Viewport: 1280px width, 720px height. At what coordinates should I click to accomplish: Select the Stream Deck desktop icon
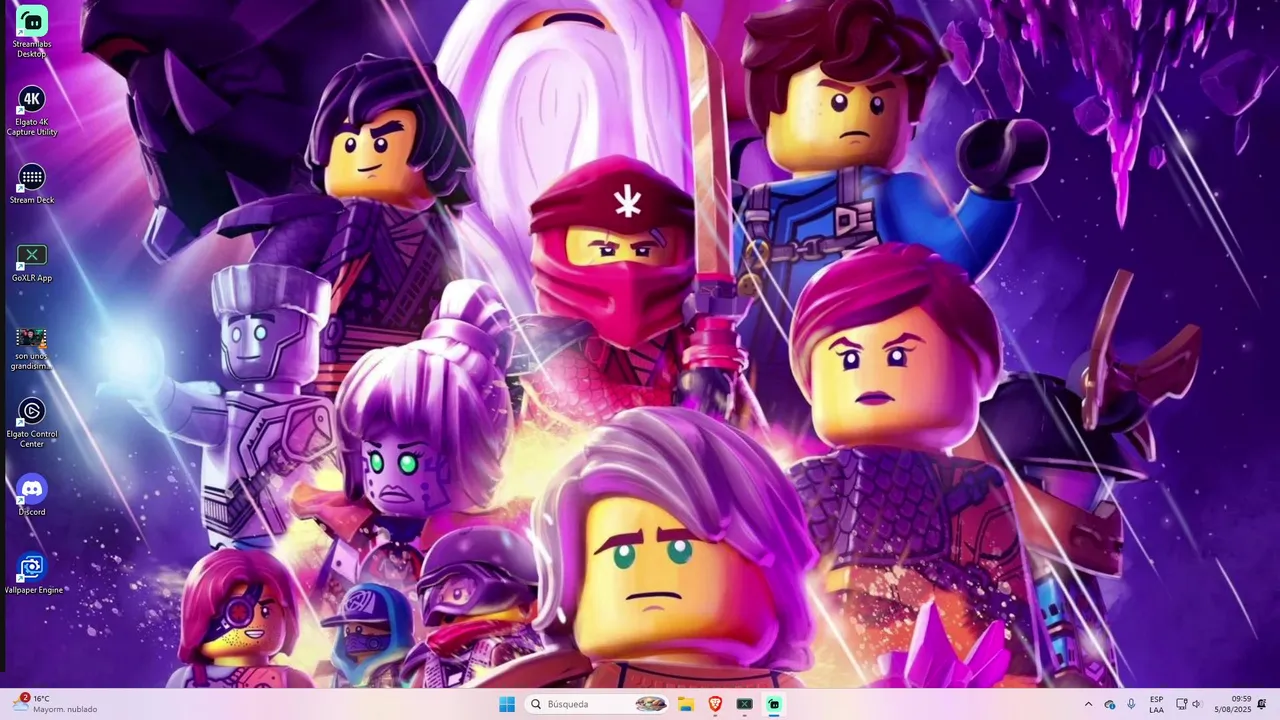(x=32, y=185)
